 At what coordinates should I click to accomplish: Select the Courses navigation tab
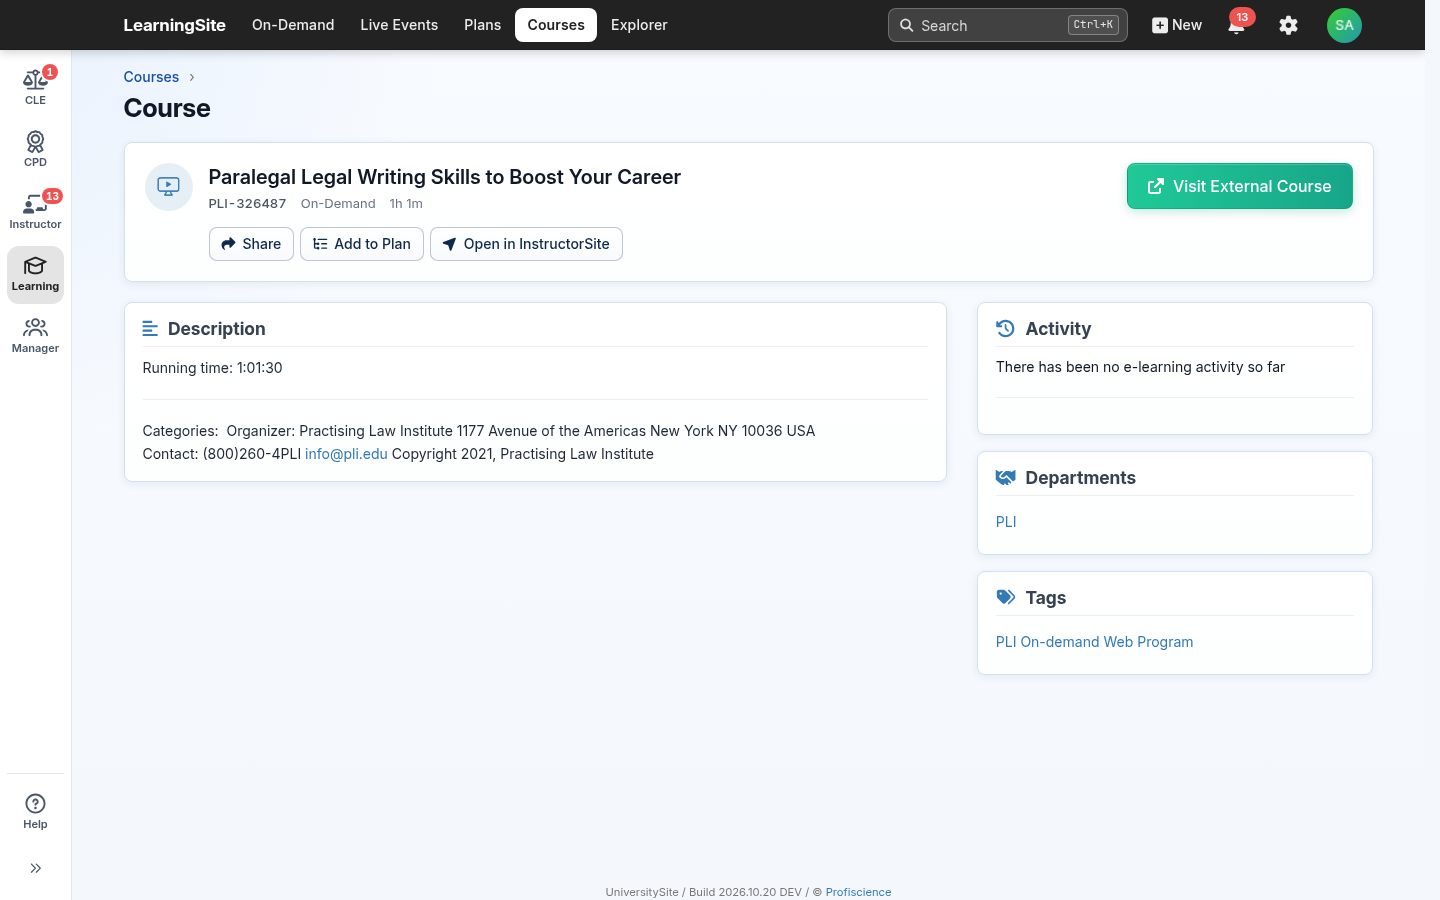pos(556,25)
